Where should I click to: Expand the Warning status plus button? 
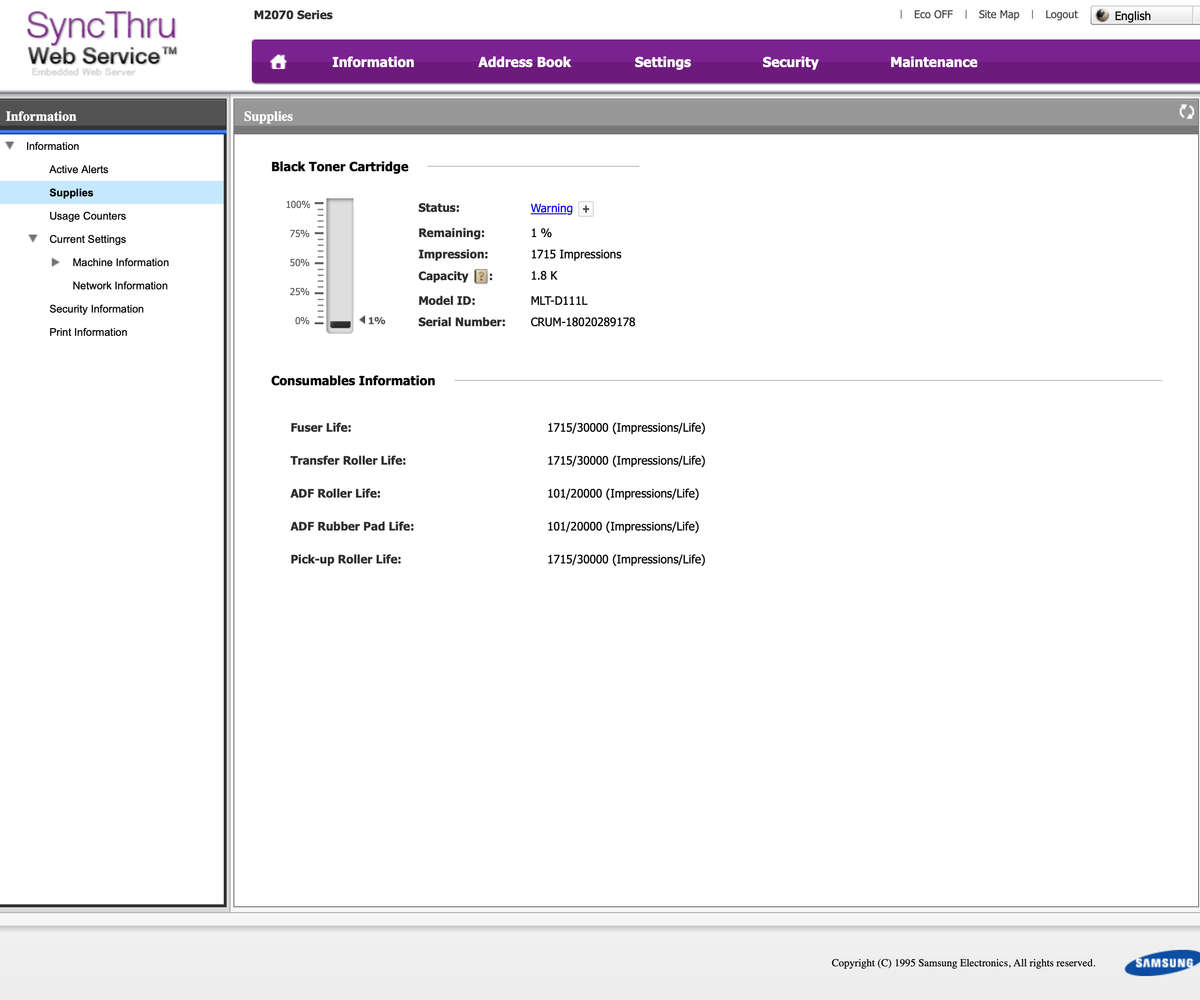586,209
